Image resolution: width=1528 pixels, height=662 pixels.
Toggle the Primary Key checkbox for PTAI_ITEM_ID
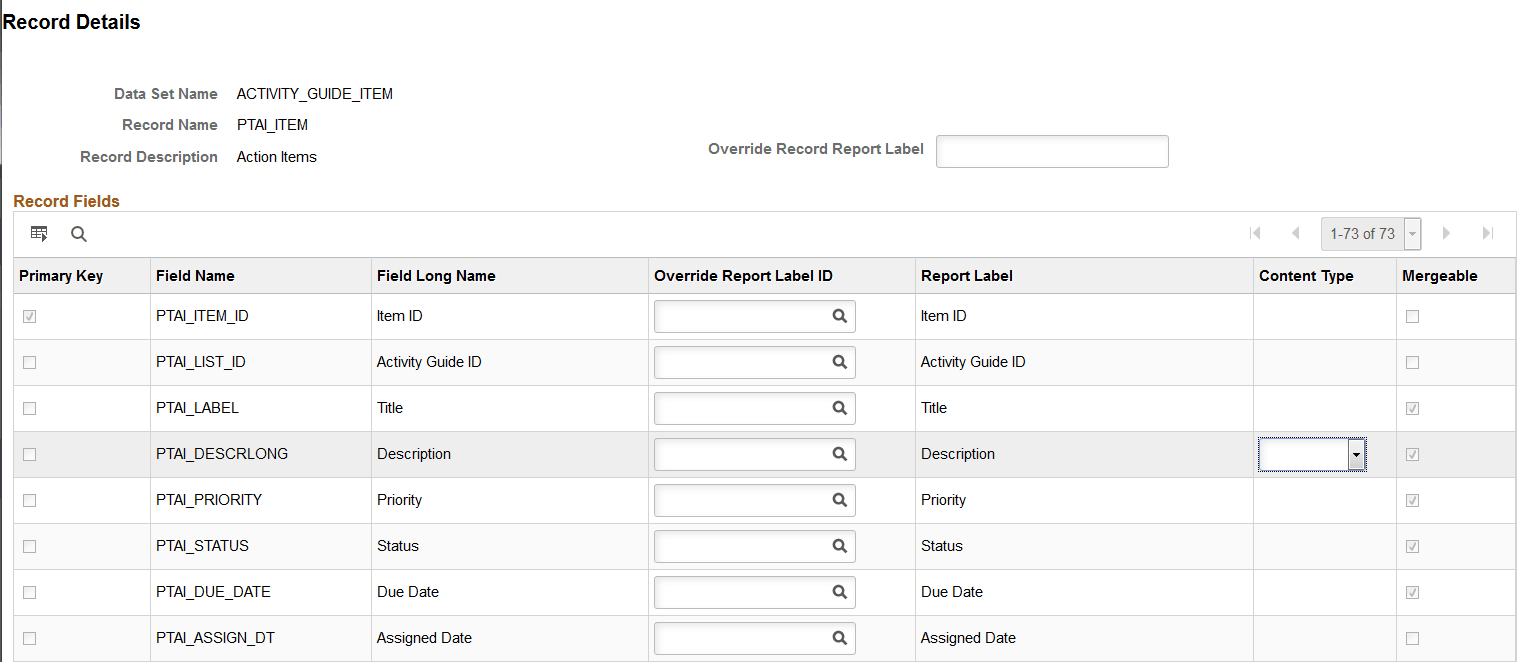pos(30,316)
